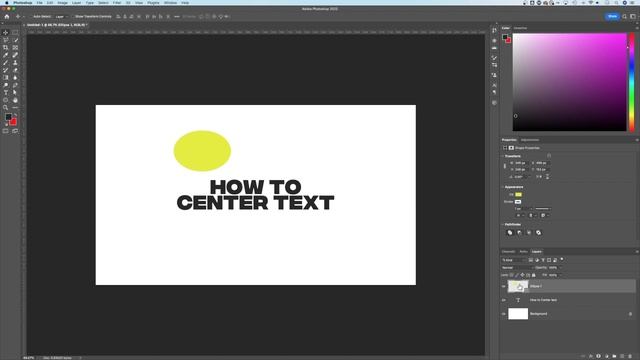Click the delete layer trash icon
The image size is (640, 360).
pos(630,356)
